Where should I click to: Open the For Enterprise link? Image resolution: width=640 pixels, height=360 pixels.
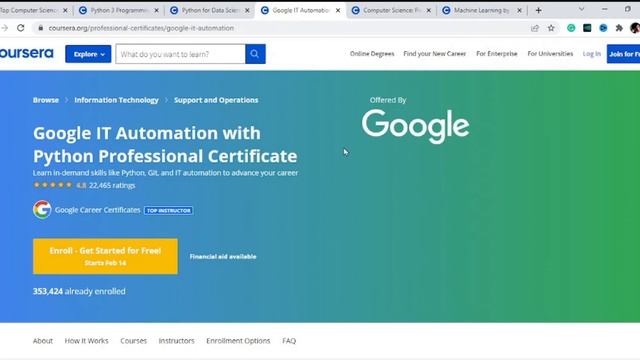point(497,53)
